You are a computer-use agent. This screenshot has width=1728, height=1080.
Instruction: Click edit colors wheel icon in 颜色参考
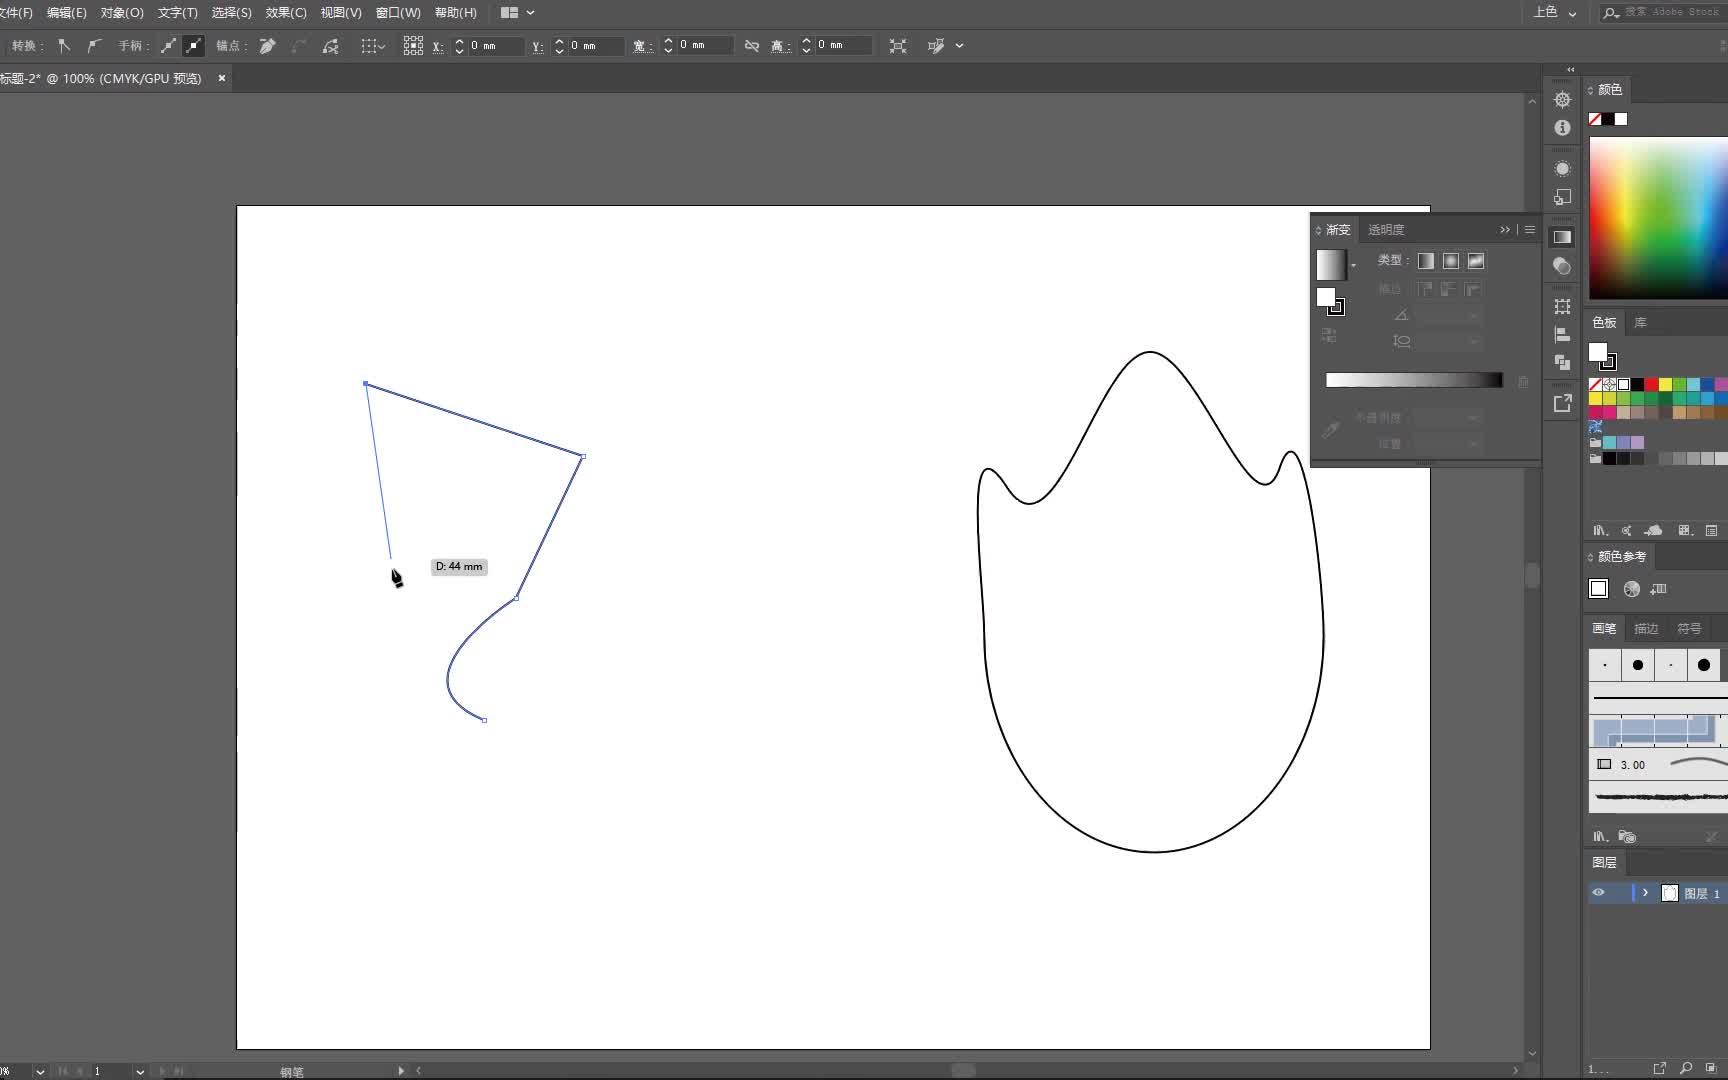point(1631,589)
